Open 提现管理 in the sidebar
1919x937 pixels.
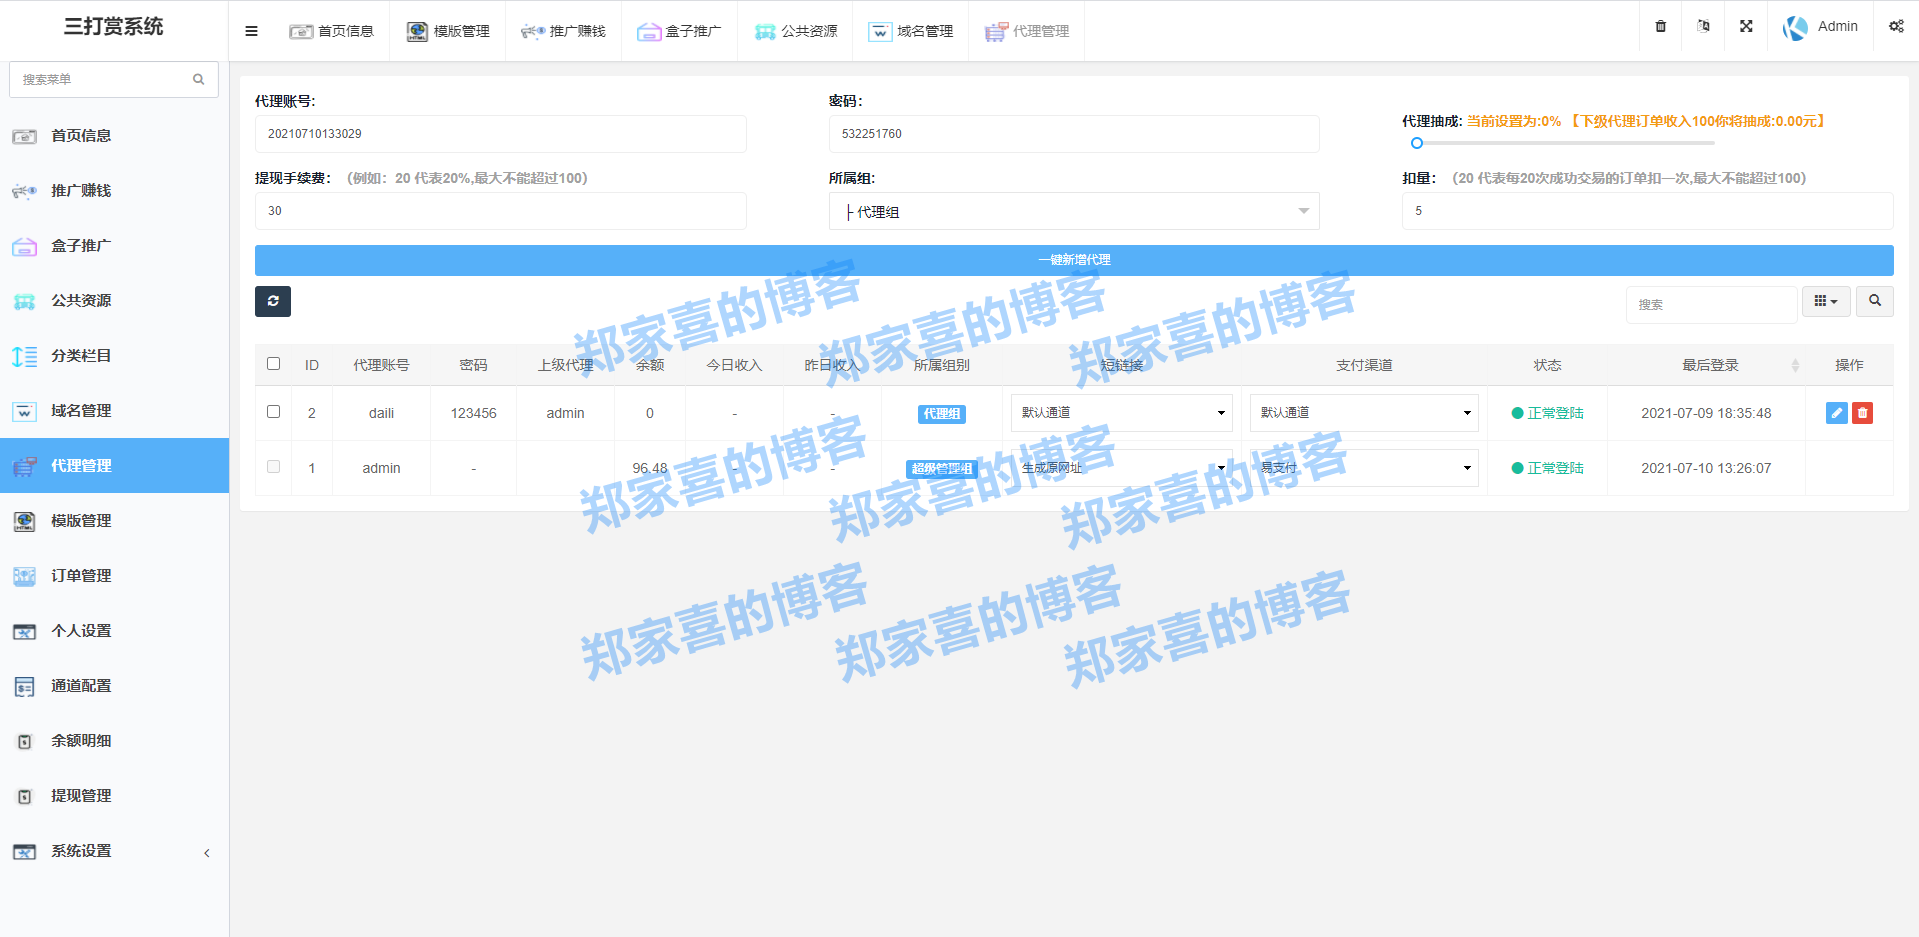[114, 796]
